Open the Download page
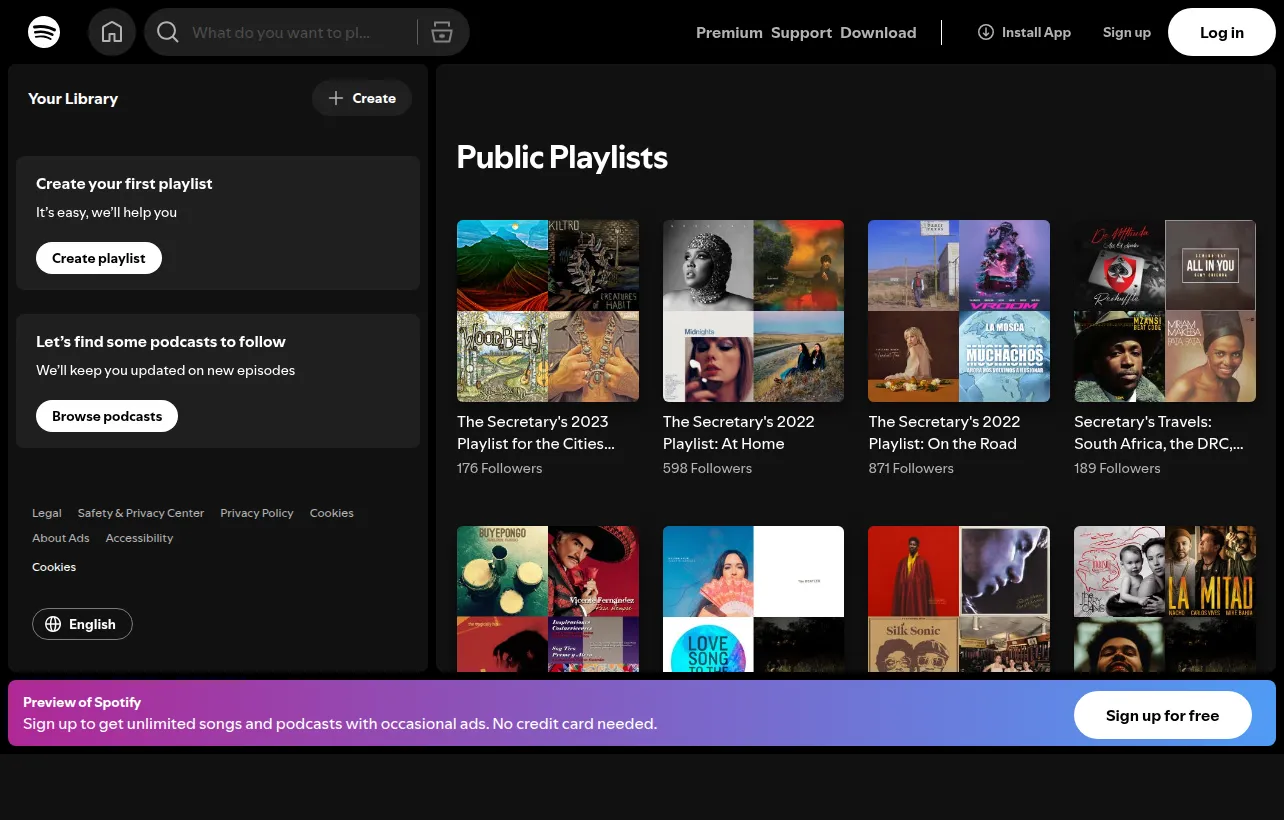Viewport: 1284px width, 820px height. [x=878, y=32]
